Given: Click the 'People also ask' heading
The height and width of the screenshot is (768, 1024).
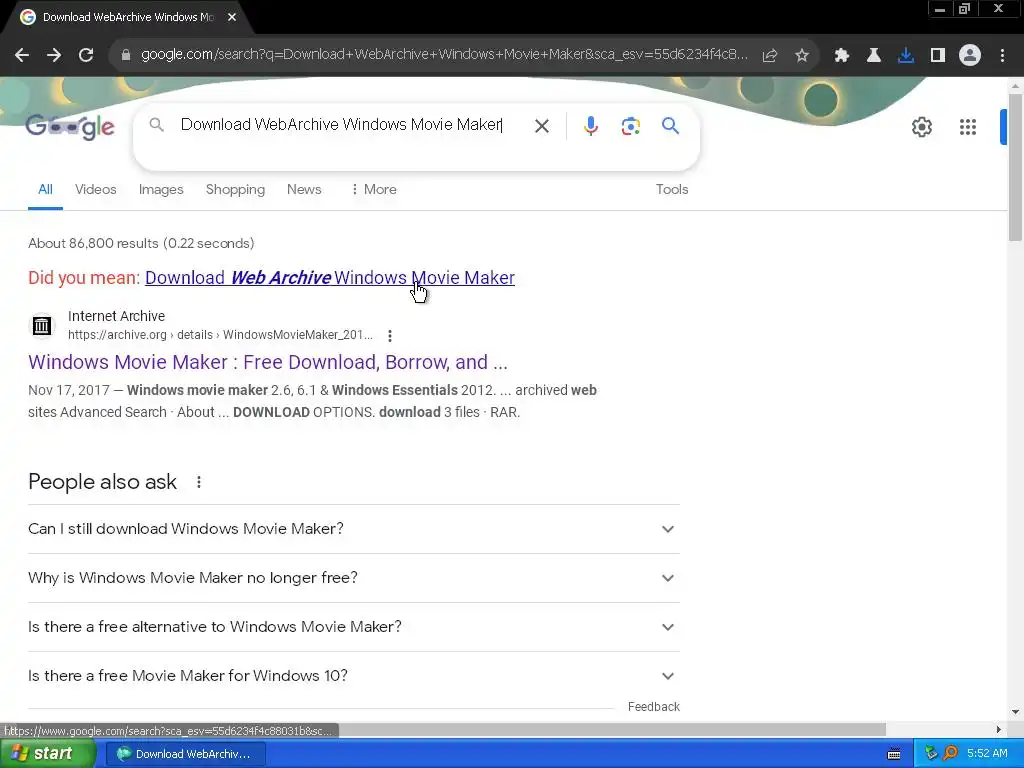Looking at the screenshot, I should click(x=103, y=482).
